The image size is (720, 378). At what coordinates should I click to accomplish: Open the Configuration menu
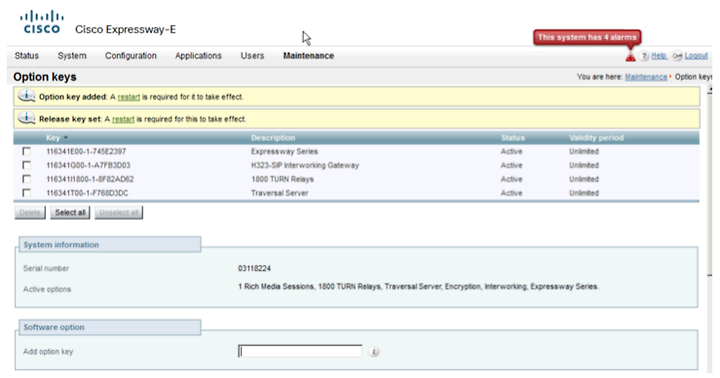pos(131,56)
